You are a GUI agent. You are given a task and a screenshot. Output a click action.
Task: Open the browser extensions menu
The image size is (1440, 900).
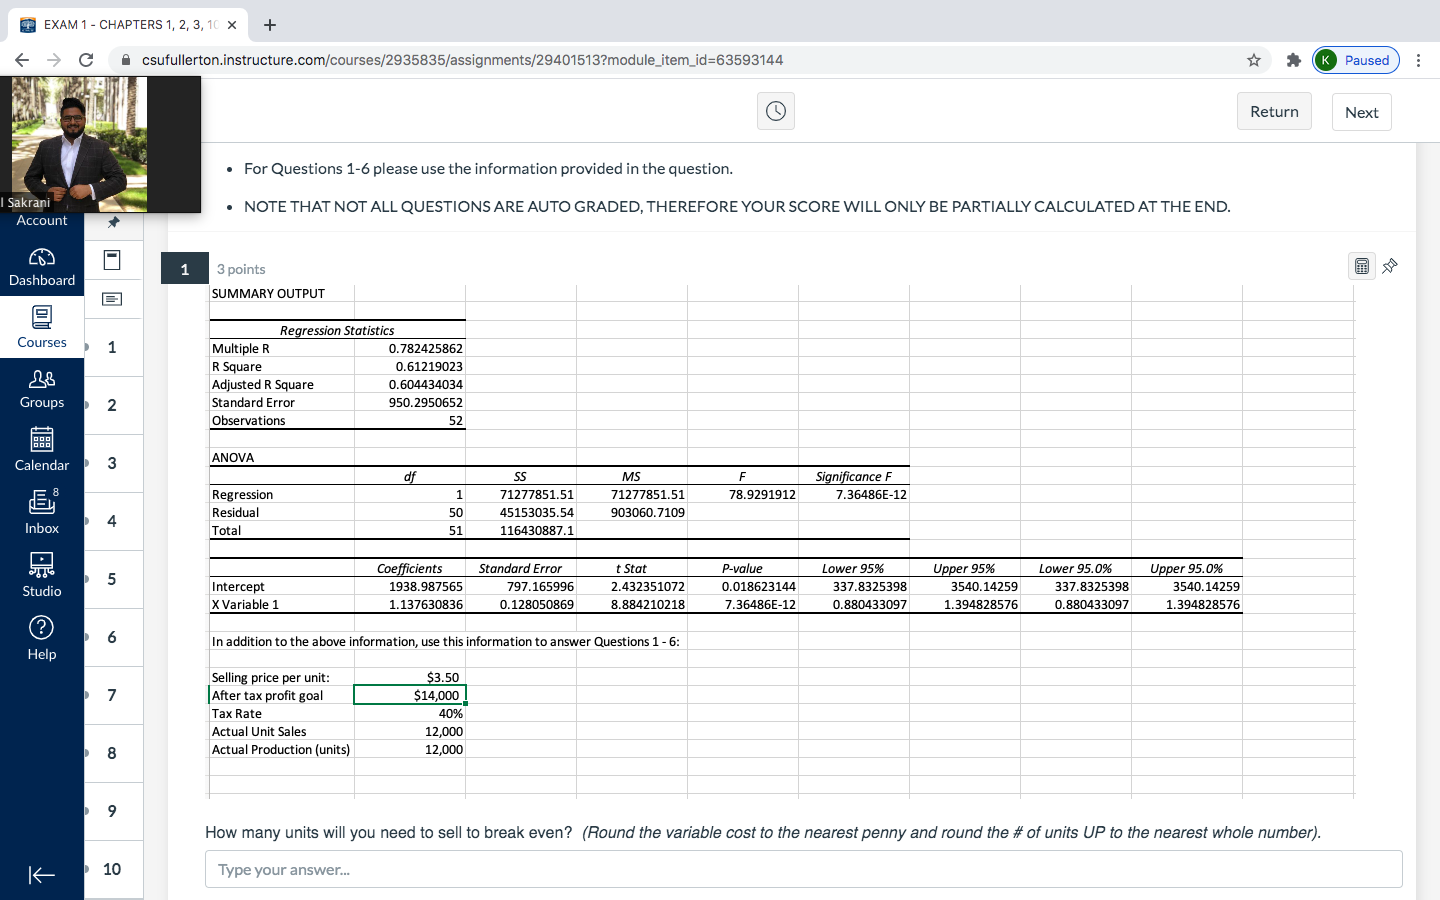1293,60
